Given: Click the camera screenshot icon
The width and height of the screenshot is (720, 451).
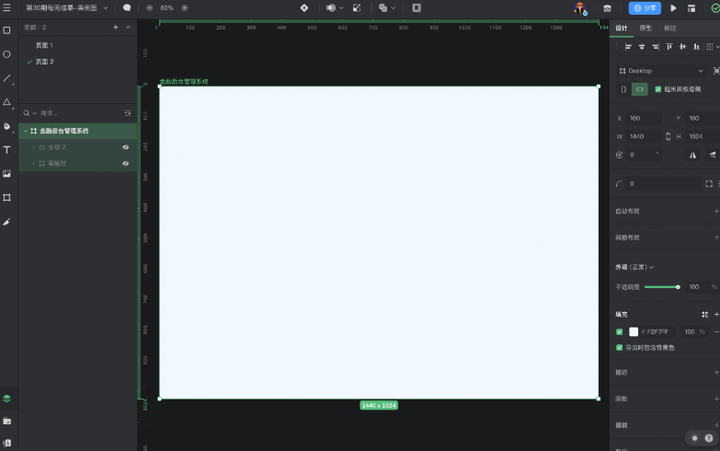Looking at the screenshot, I should pyautogui.click(x=607, y=8).
